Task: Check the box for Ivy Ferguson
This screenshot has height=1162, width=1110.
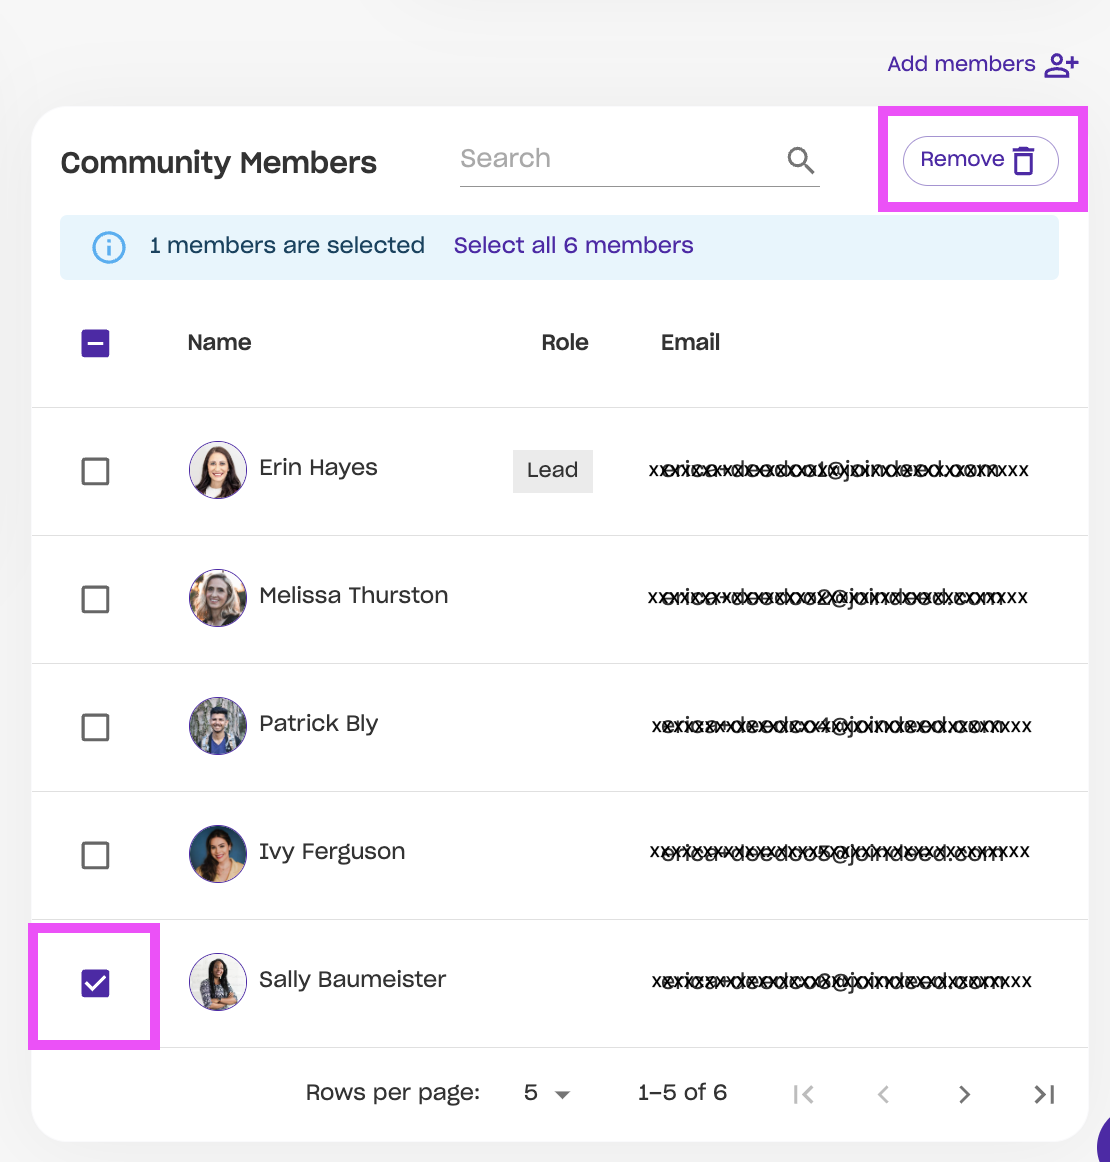Action: coord(96,855)
